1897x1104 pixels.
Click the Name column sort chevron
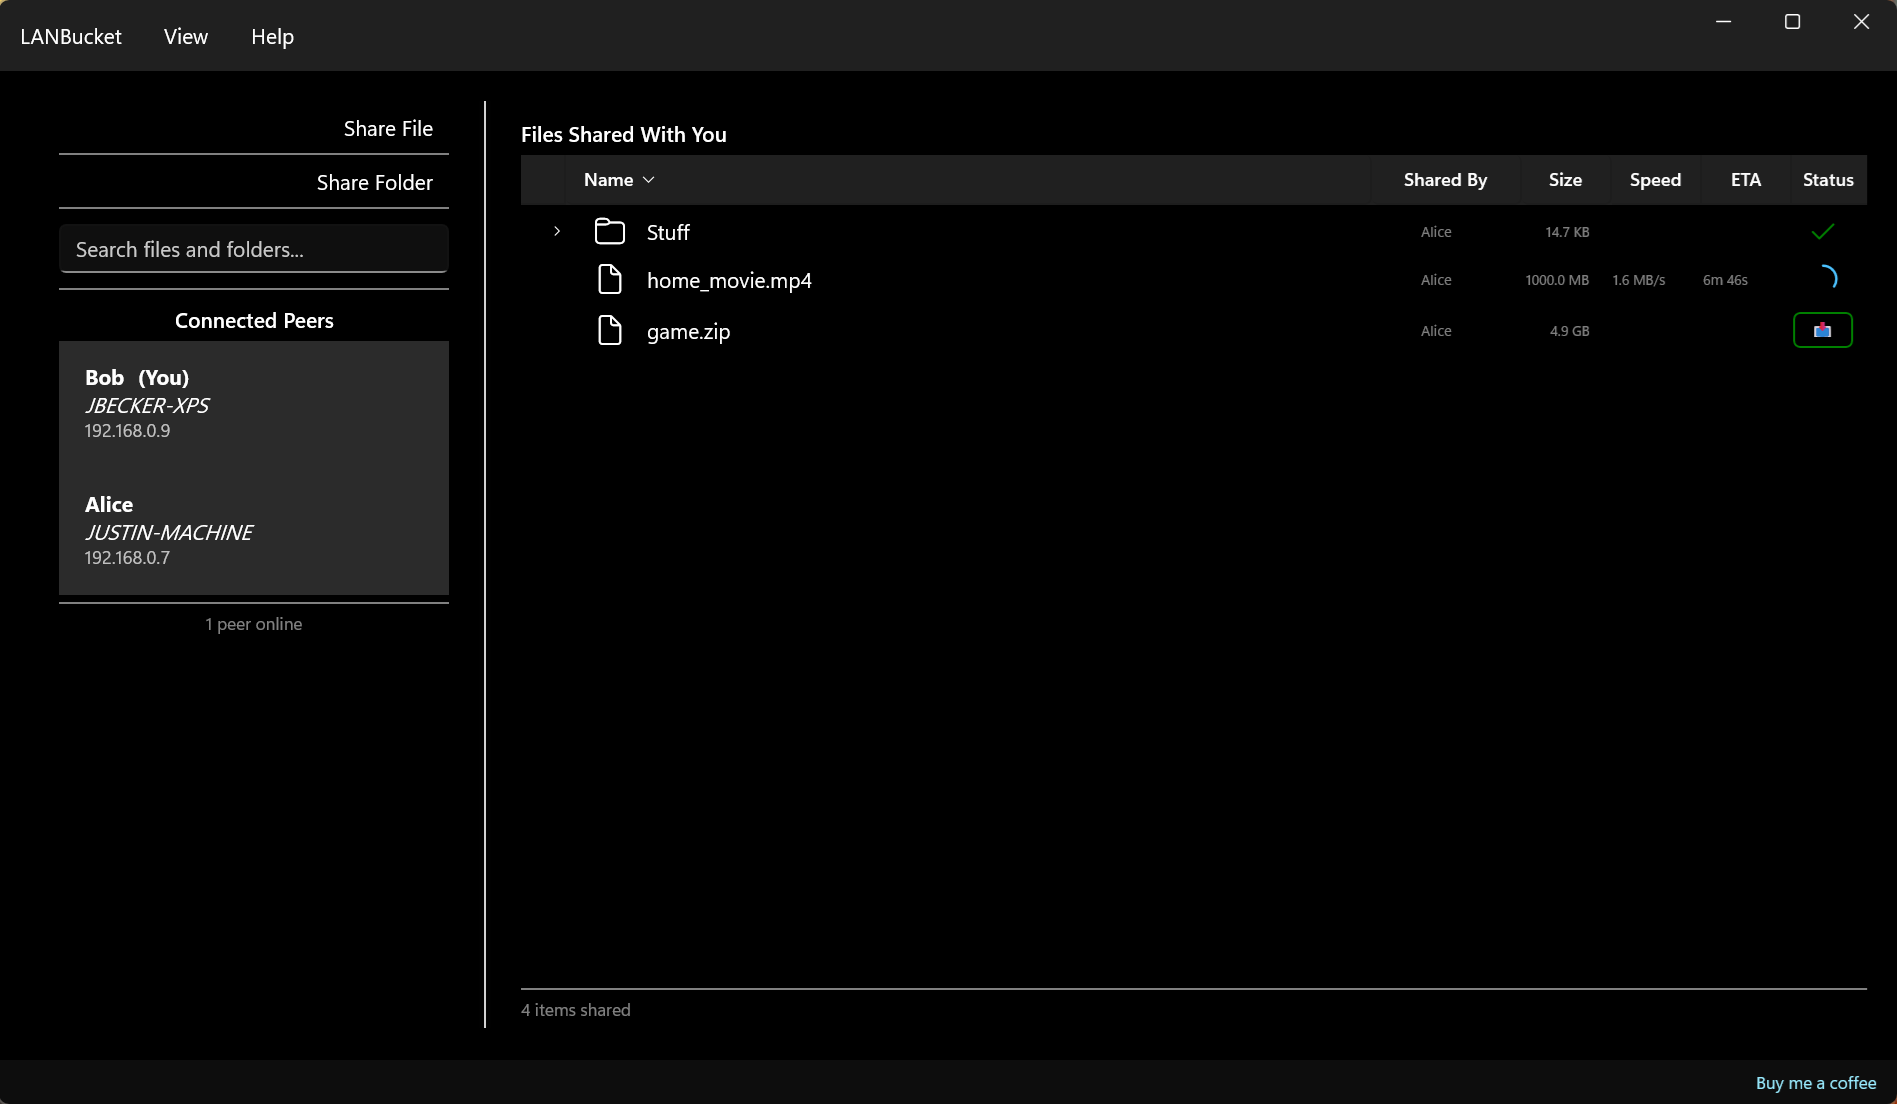click(x=648, y=180)
